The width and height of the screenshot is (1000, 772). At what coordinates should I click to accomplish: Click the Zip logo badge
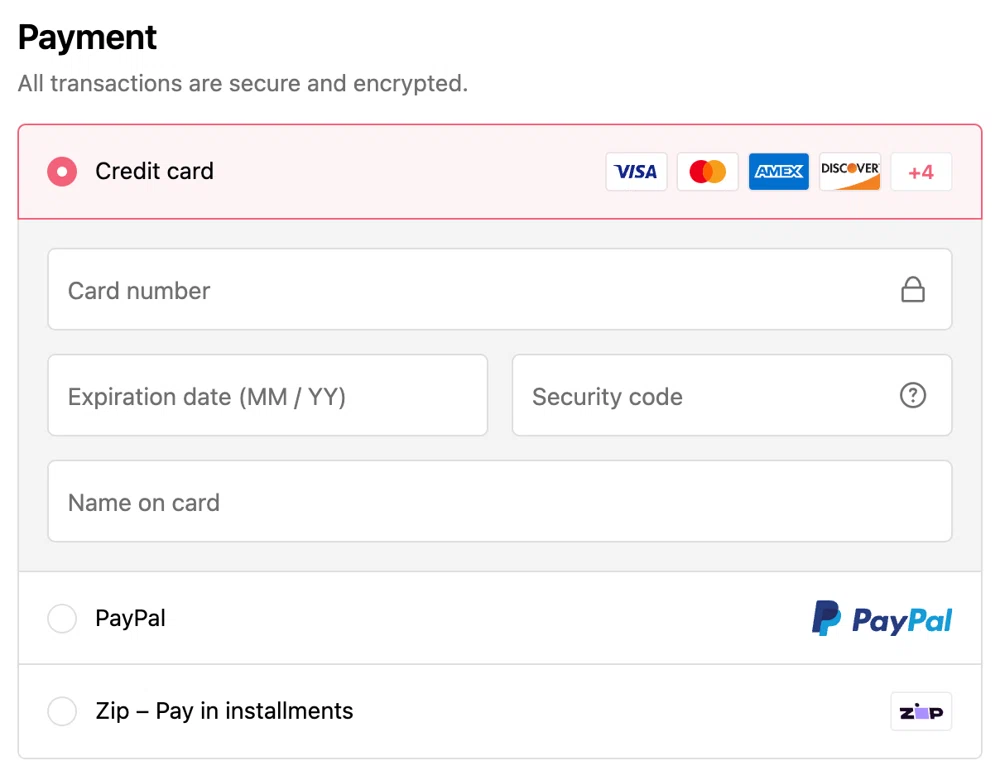921,712
